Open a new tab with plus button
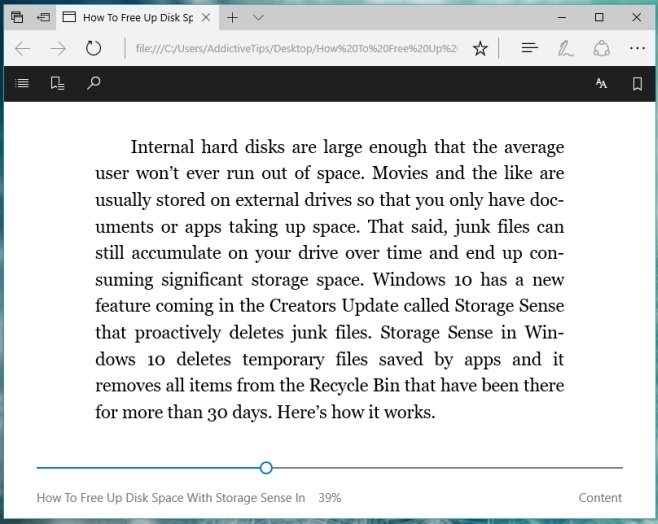This screenshot has height=524, width=658. [x=232, y=18]
